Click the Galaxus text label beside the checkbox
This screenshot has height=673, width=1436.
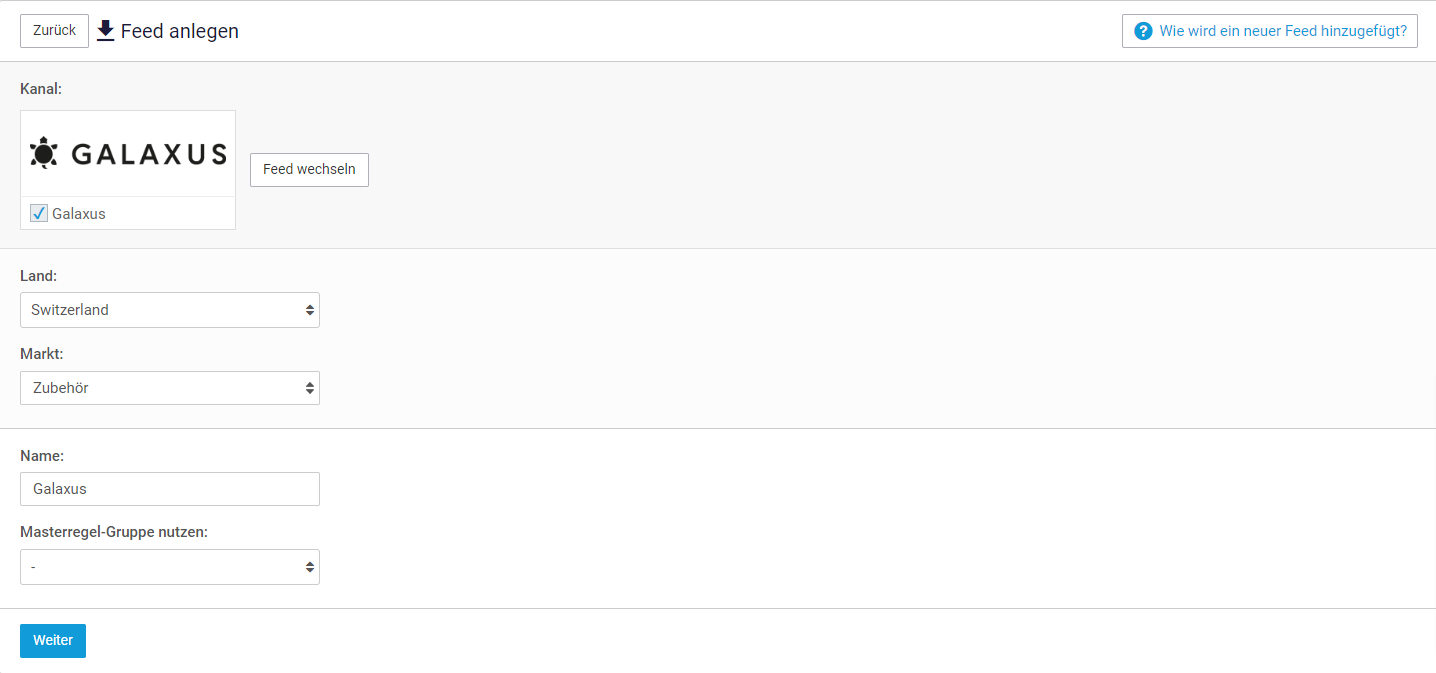pyautogui.click(x=79, y=214)
